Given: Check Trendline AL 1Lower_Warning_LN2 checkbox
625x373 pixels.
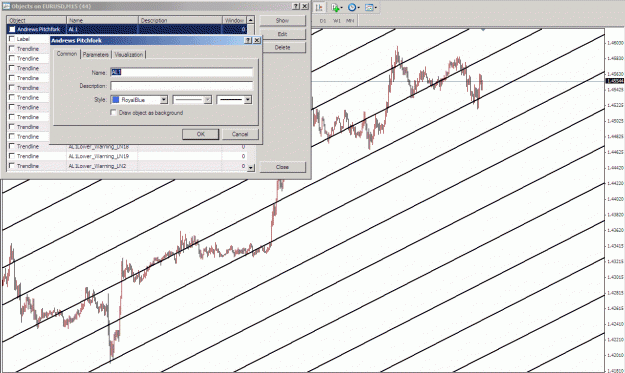Looking at the screenshot, I should [x=12, y=166].
